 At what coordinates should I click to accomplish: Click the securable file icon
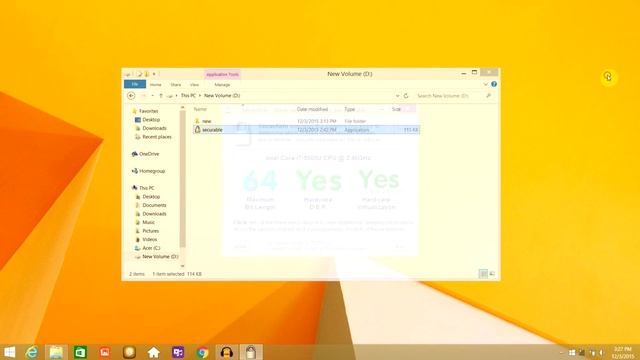pos(198,129)
